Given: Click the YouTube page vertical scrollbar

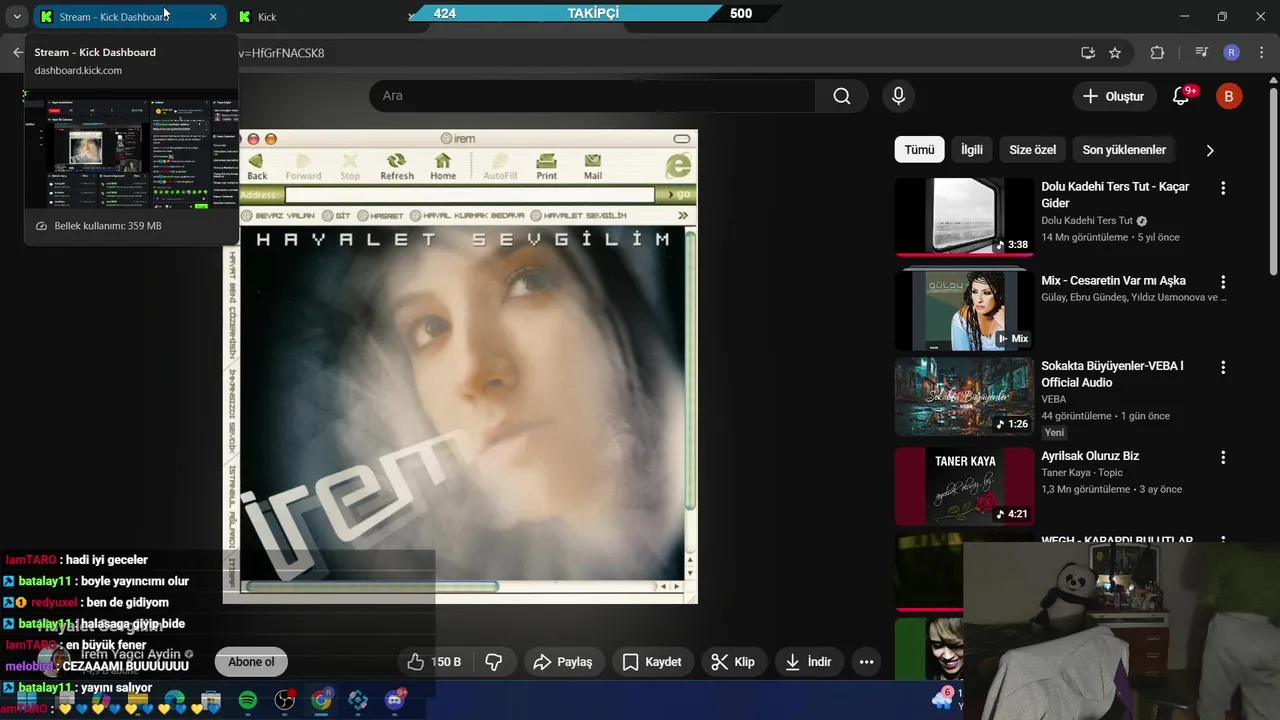Looking at the screenshot, I should click(x=1273, y=180).
